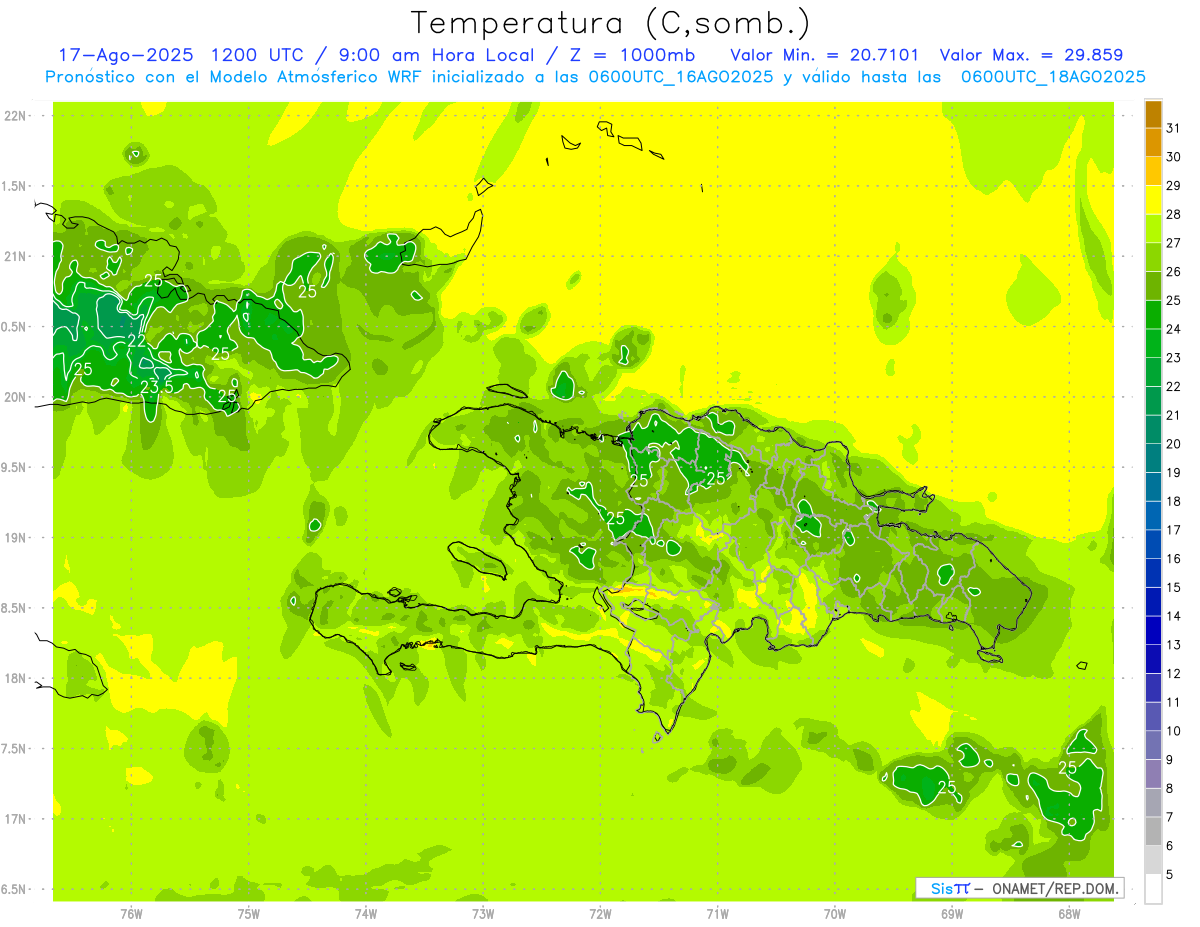Click the '20N' latitude axis label
Viewport: 1200px width, 927px height.
pos(16,398)
